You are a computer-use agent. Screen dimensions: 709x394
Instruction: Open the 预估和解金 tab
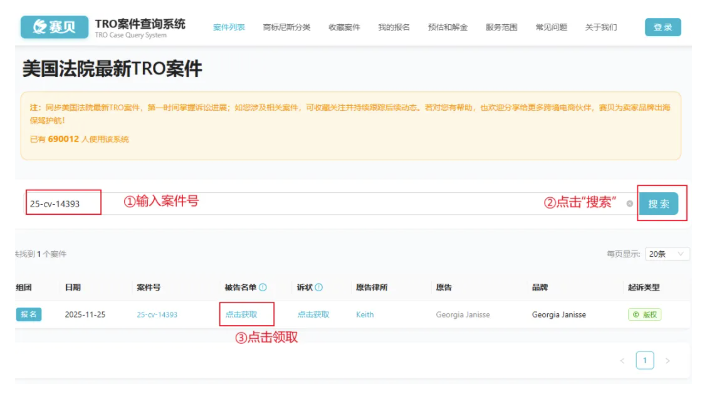pos(448,27)
